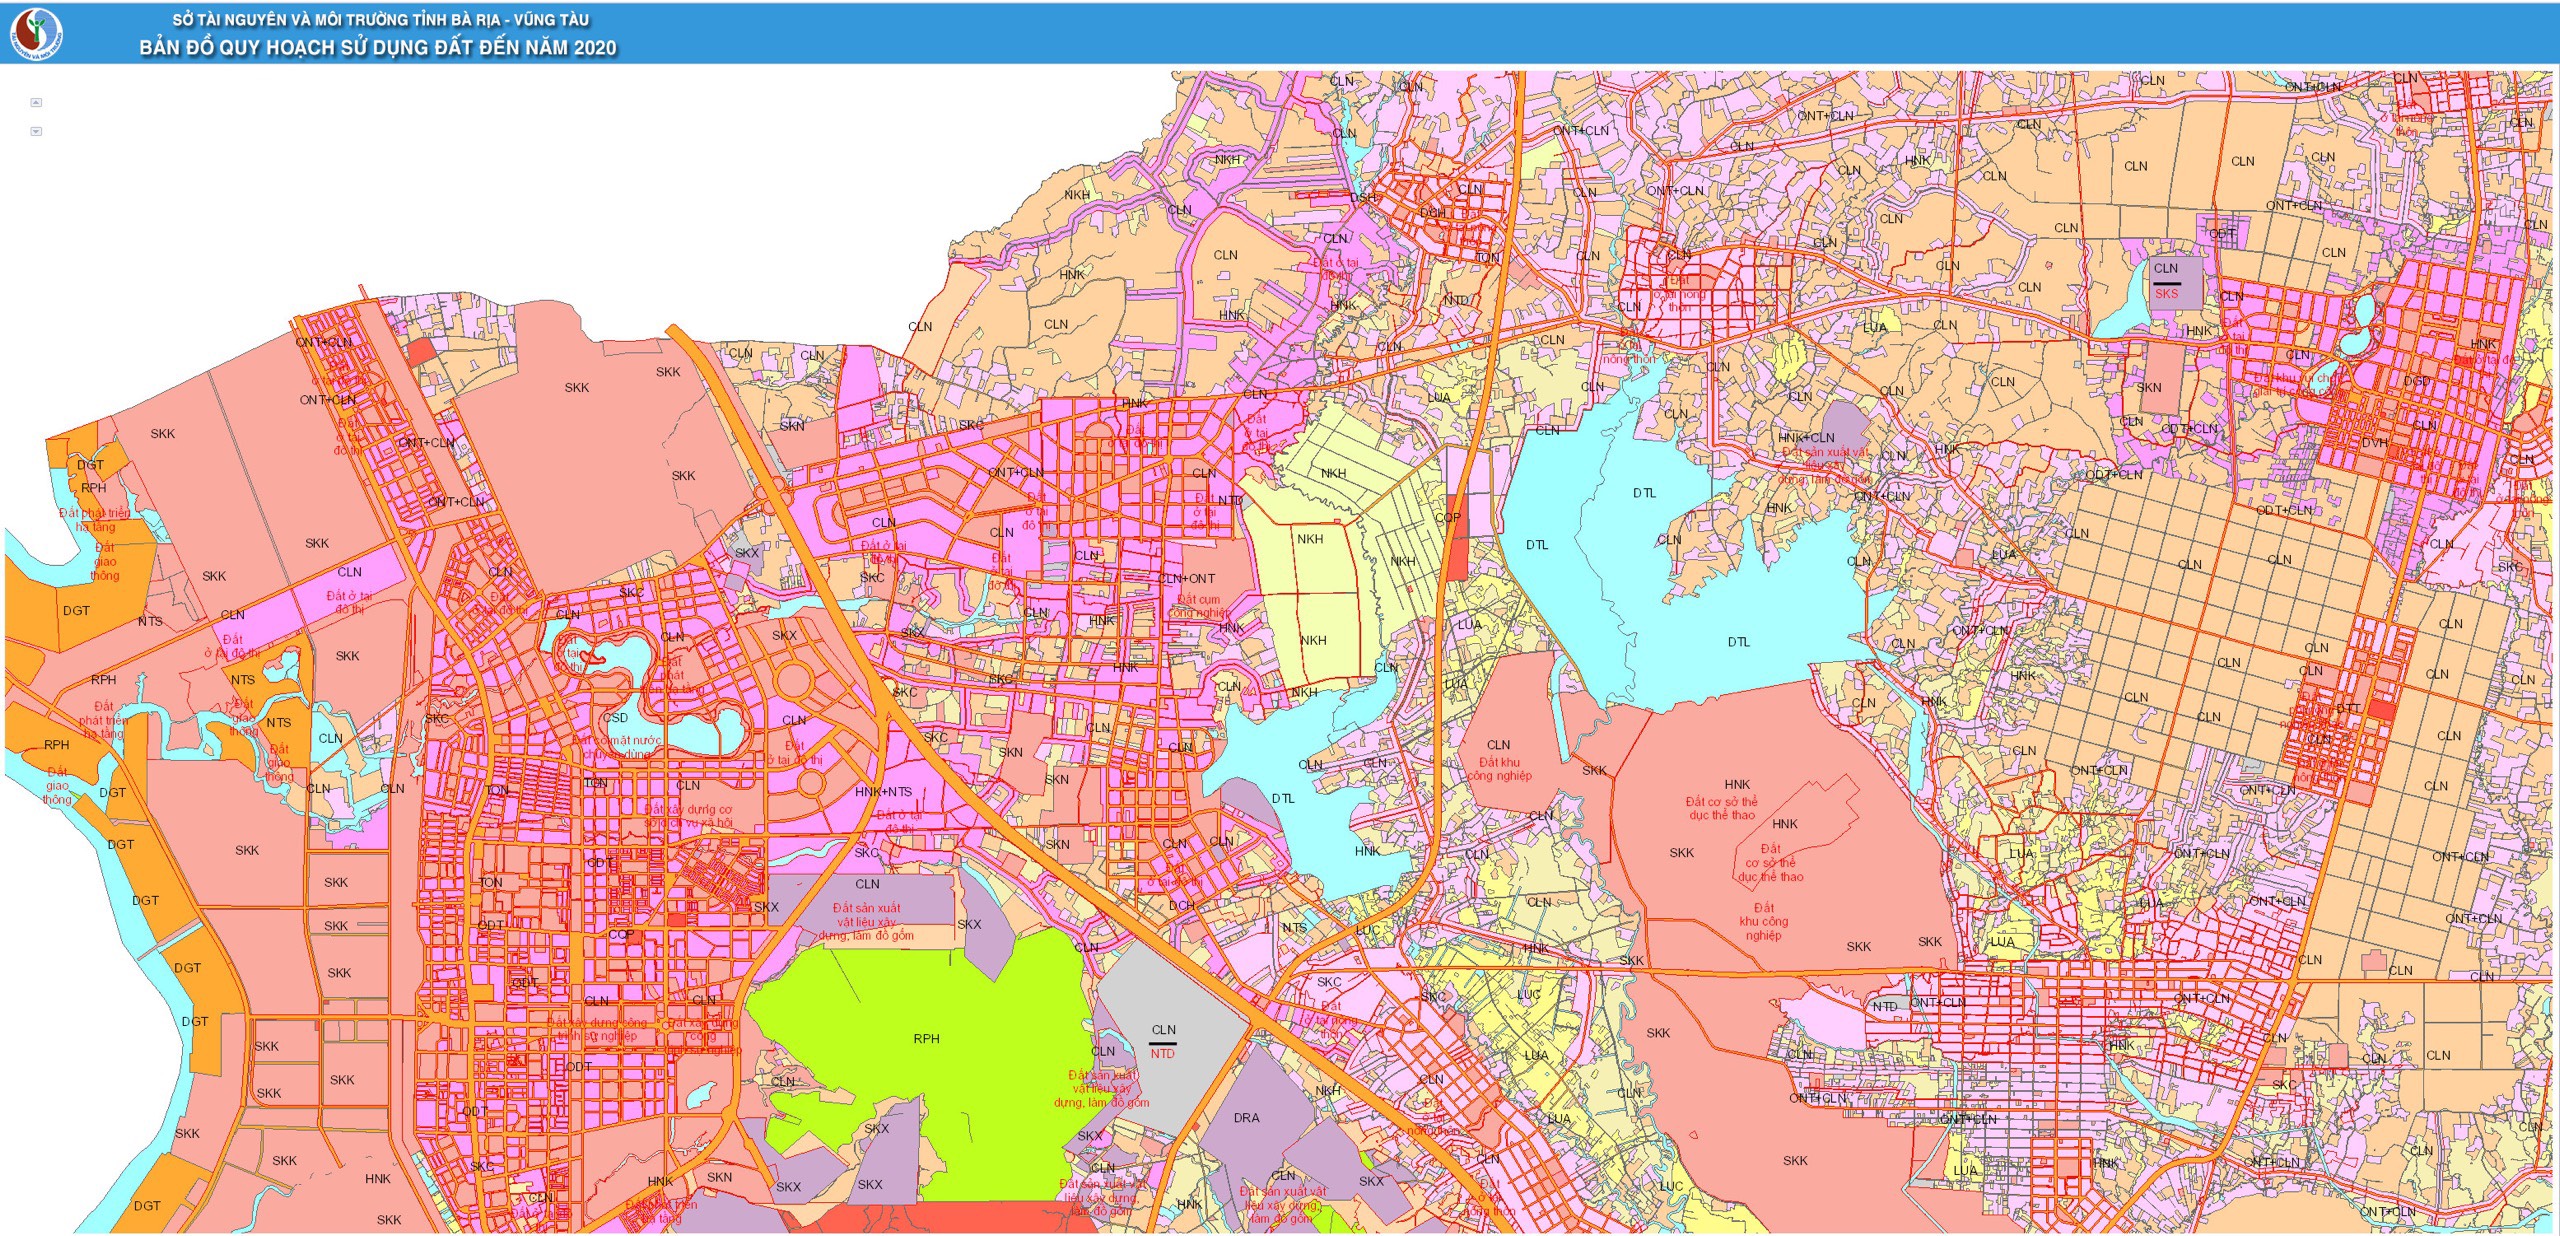
Task: Select the 'DTT' map label
Action: (x=2347, y=709)
